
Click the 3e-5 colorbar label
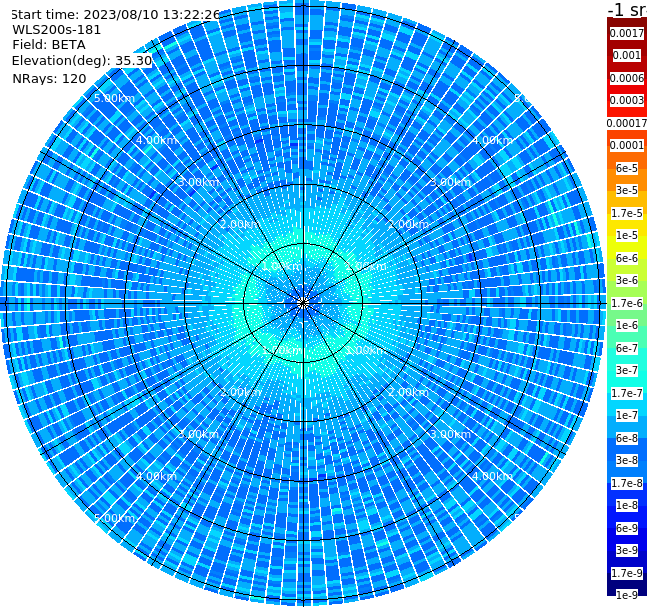(x=627, y=190)
